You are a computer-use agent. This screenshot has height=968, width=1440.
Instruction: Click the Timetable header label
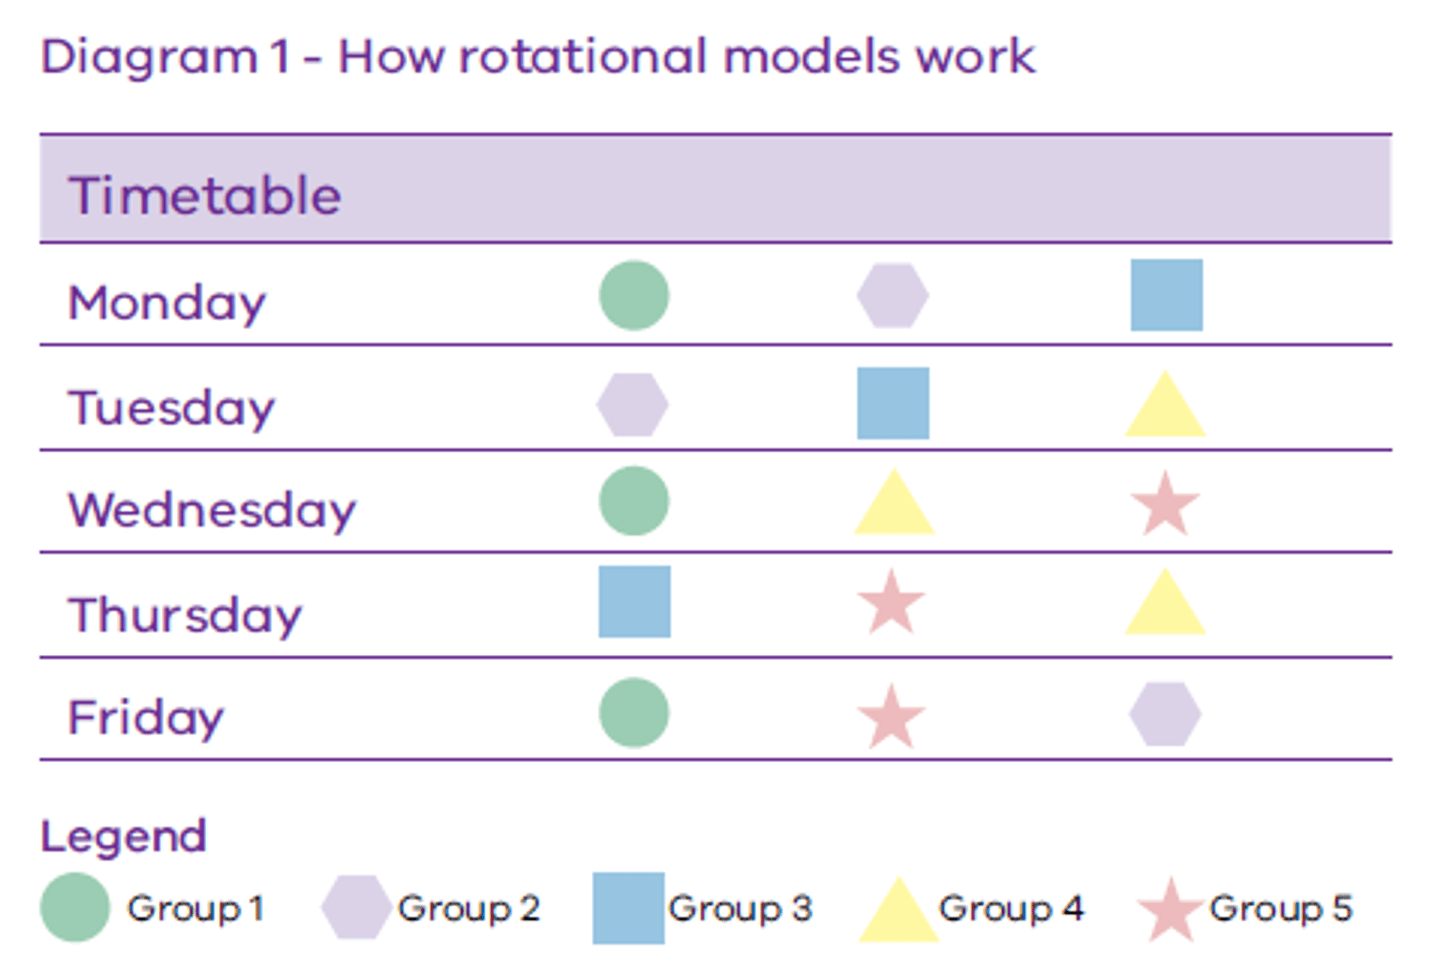click(x=205, y=194)
